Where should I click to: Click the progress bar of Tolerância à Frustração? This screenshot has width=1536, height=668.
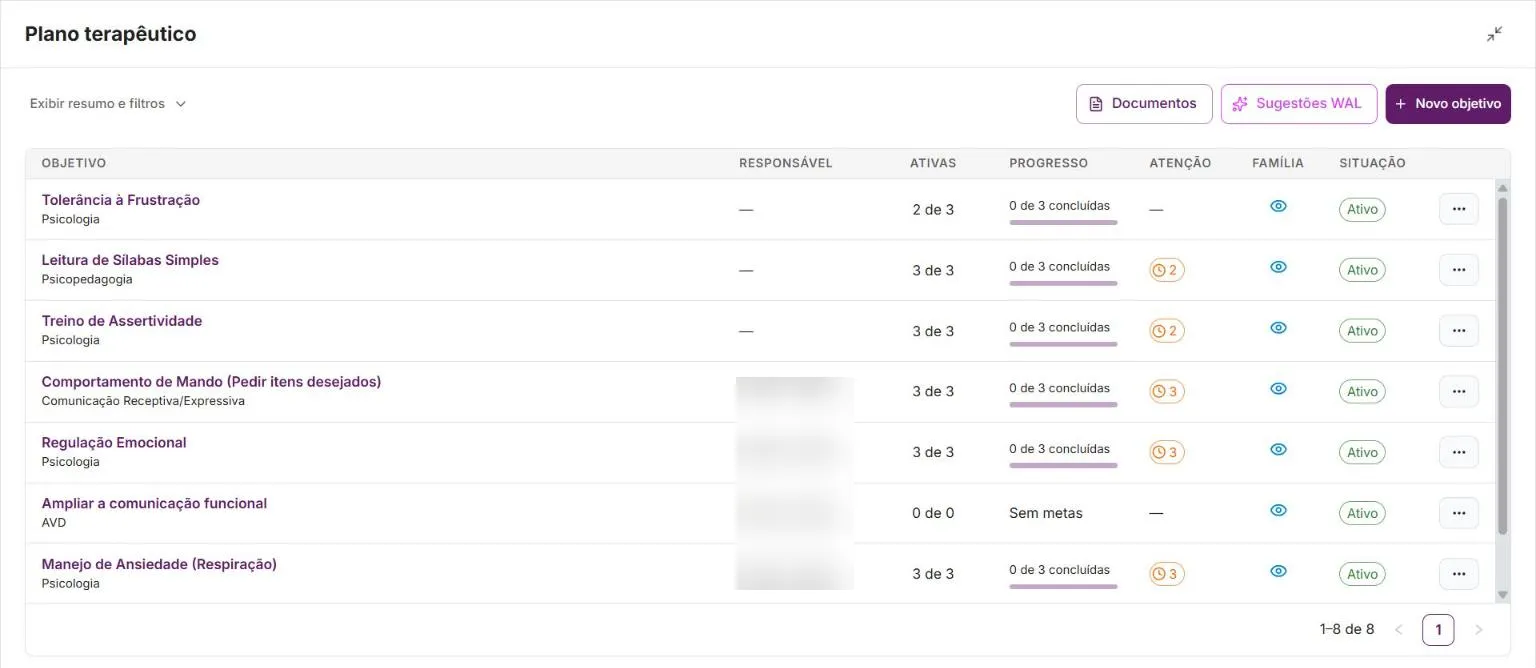(1063, 222)
